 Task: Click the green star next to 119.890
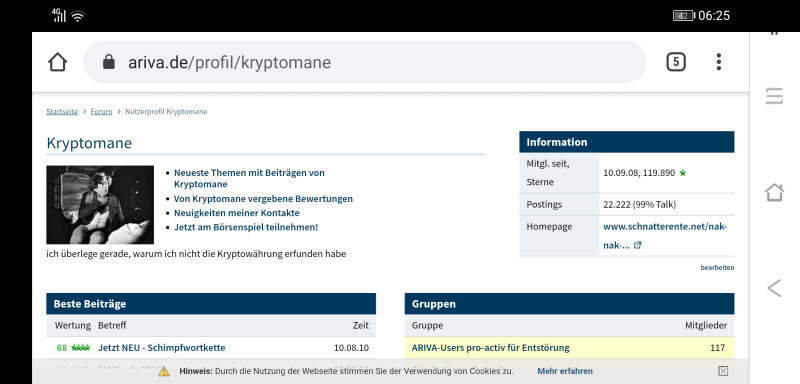pyautogui.click(x=683, y=173)
